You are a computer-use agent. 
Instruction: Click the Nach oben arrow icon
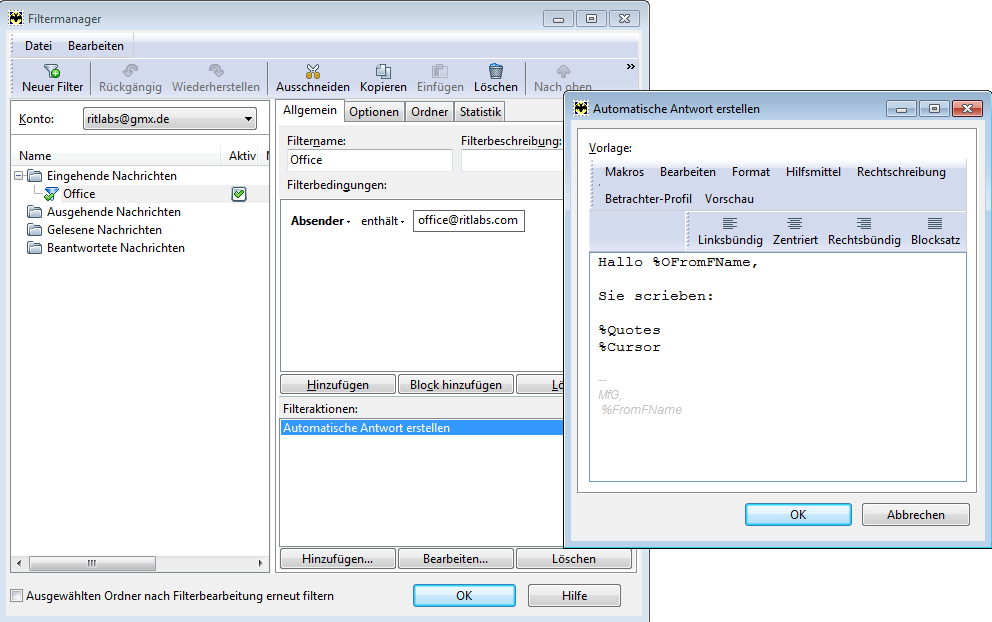click(x=563, y=70)
